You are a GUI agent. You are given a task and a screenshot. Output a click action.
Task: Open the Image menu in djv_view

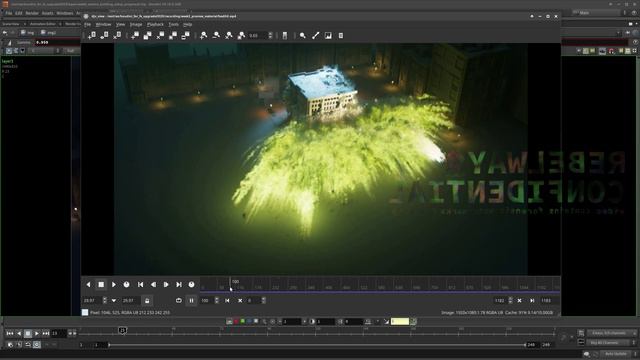pyautogui.click(x=136, y=24)
